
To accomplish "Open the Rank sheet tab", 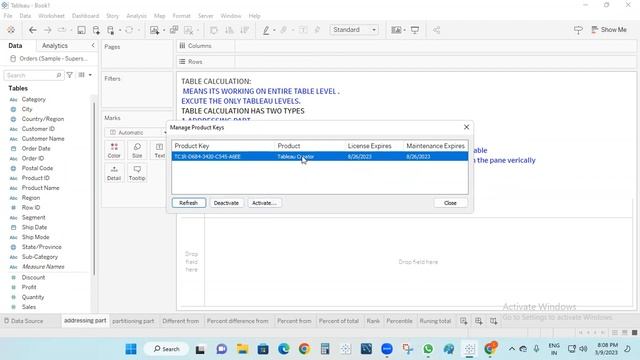I will tap(373, 321).
